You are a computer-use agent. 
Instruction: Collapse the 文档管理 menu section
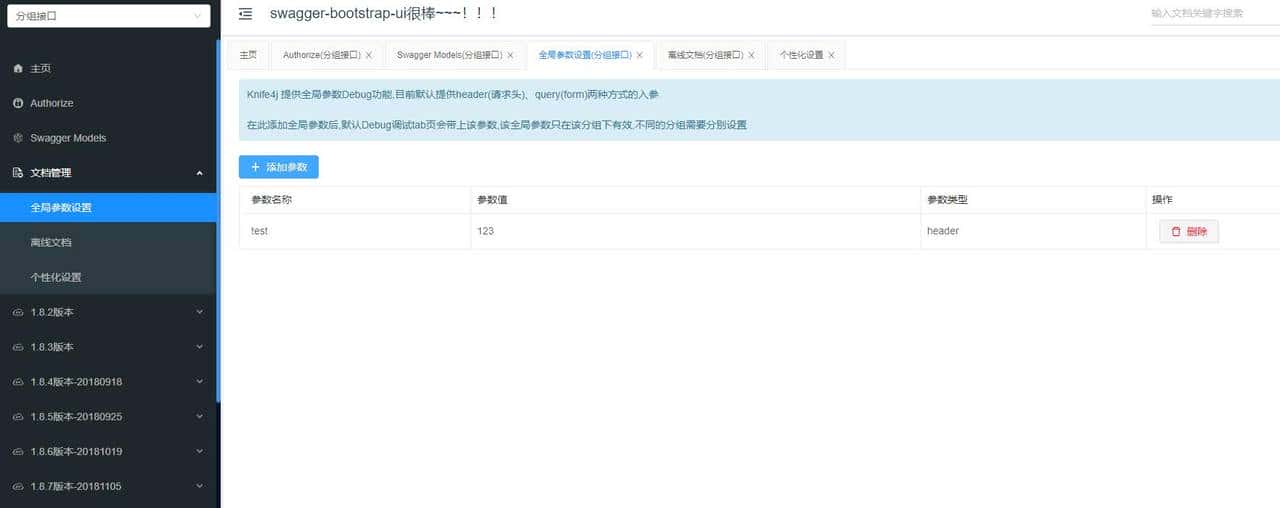click(x=199, y=173)
